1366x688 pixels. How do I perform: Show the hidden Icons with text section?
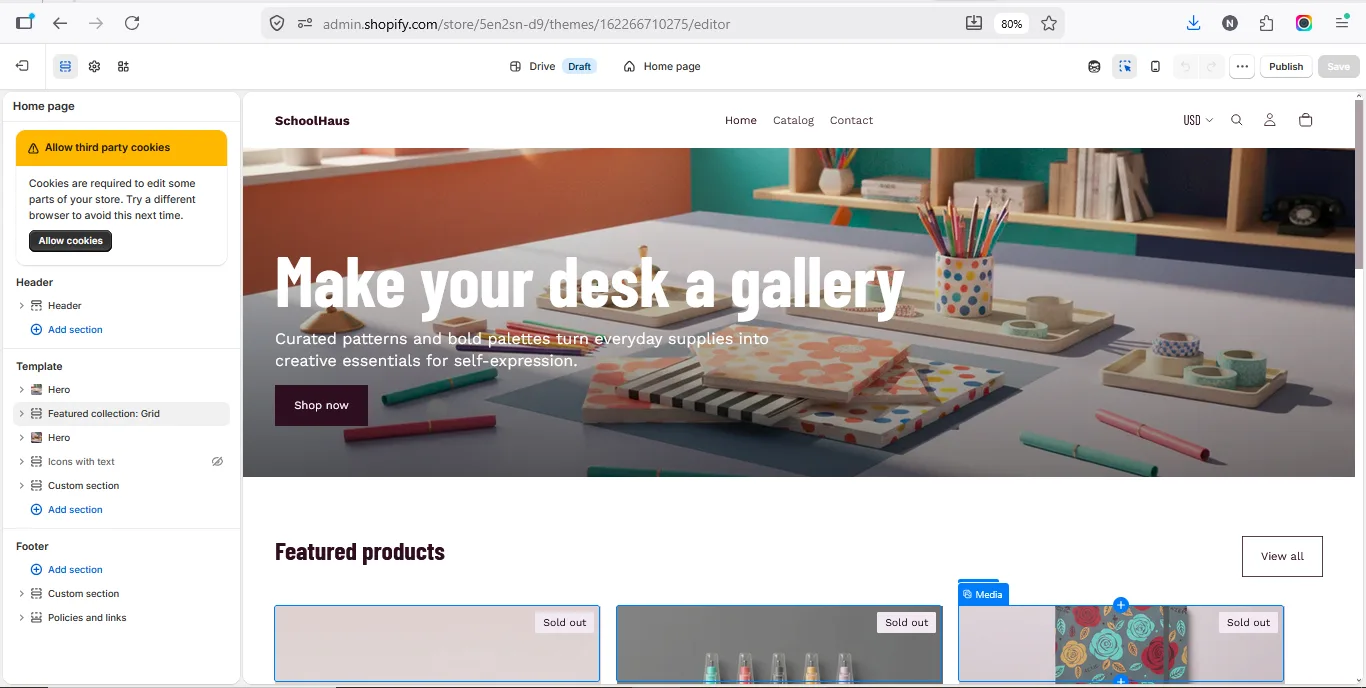[217, 461]
